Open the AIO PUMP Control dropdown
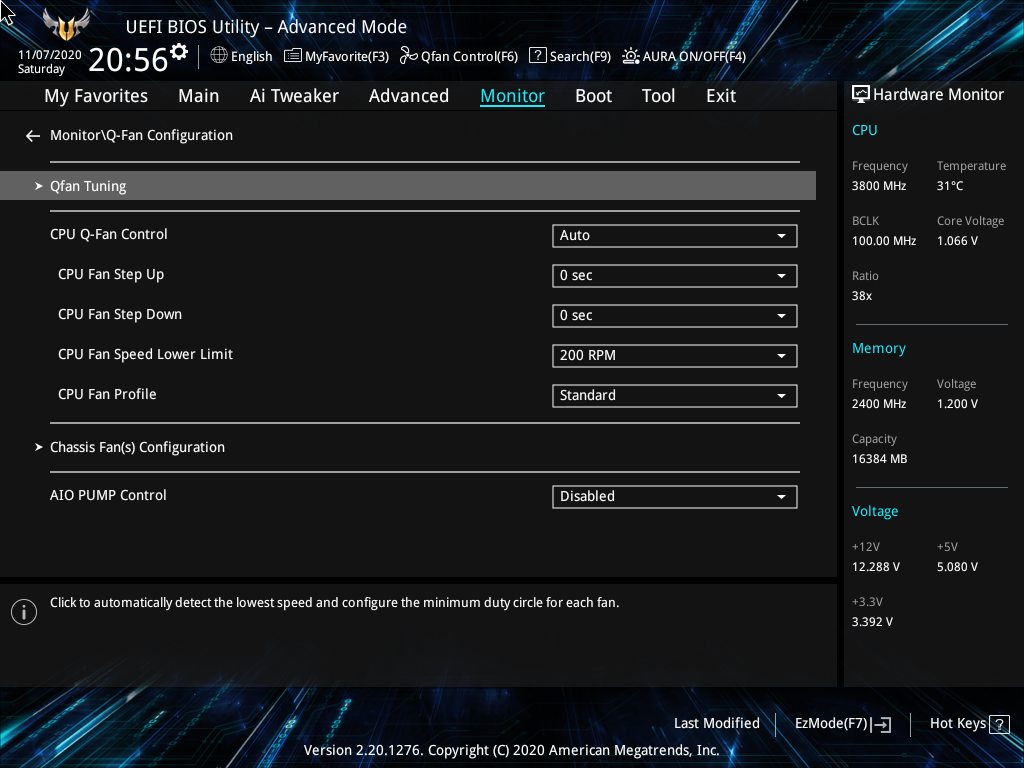 tap(675, 496)
